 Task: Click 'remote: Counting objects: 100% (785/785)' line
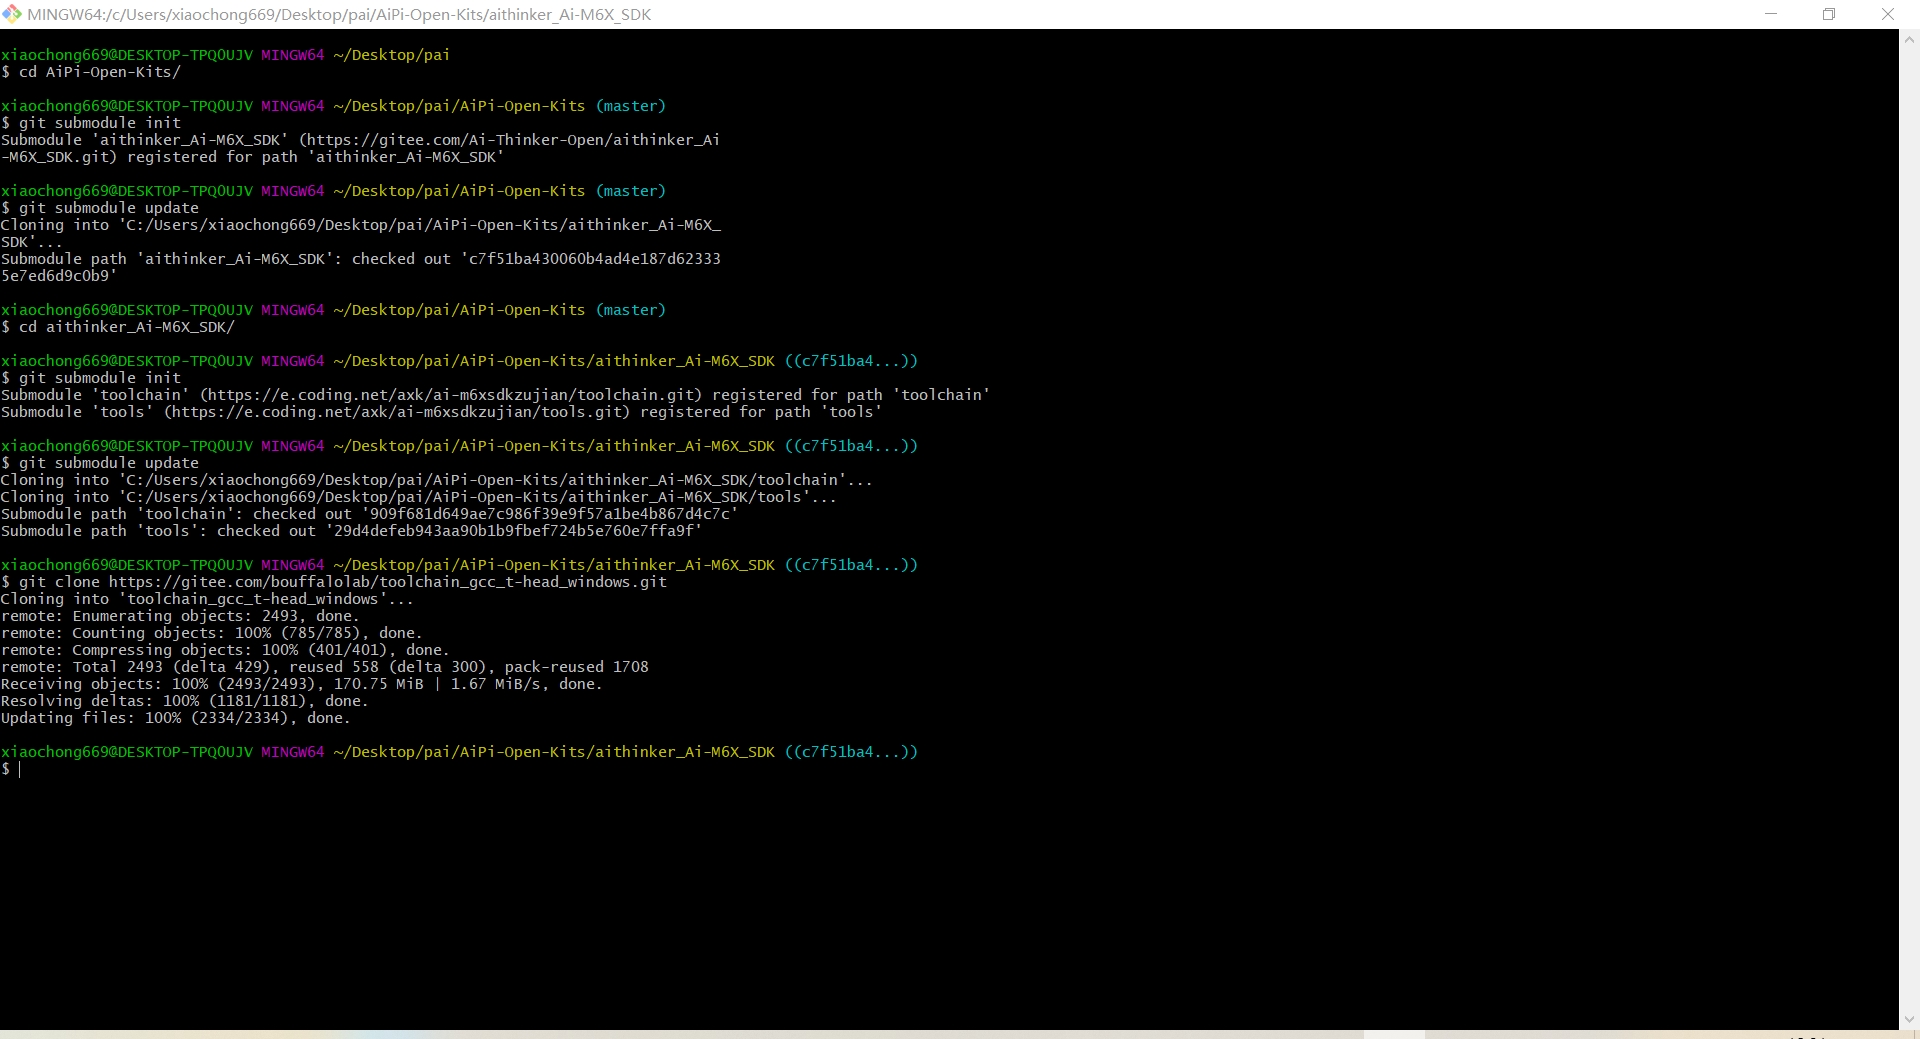(x=212, y=633)
